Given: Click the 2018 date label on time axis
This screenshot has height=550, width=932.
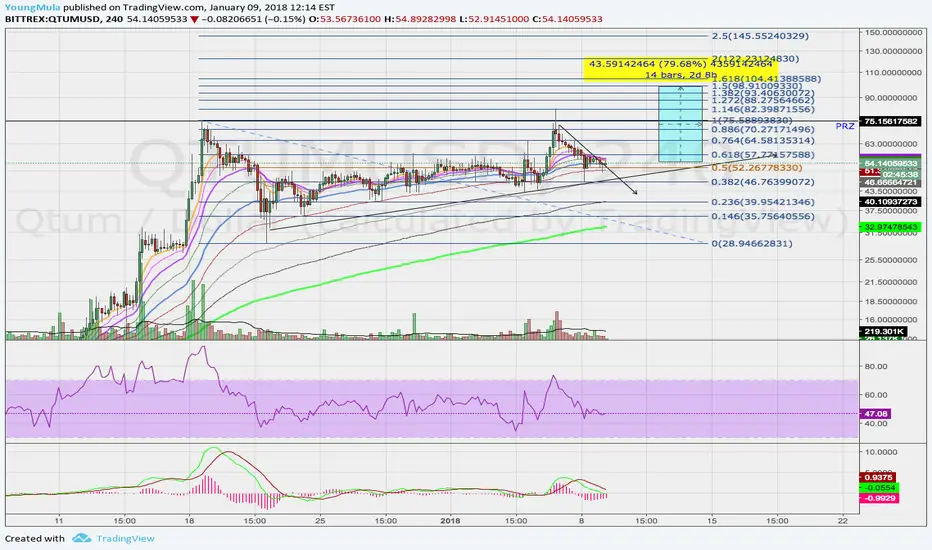Looking at the screenshot, I should point(451,521).
